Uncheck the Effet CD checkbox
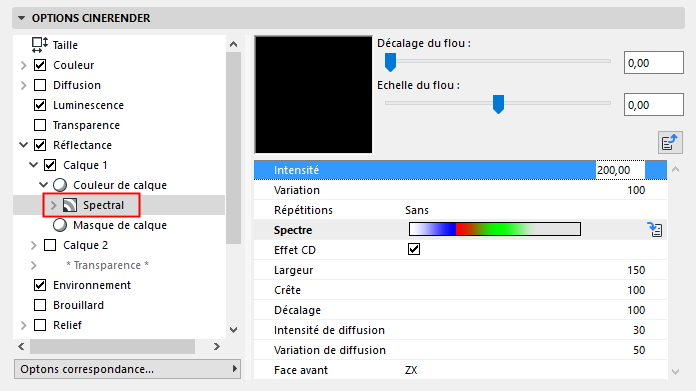The width and height of the screenshot is (696, 391). click(x=414, y=249)
